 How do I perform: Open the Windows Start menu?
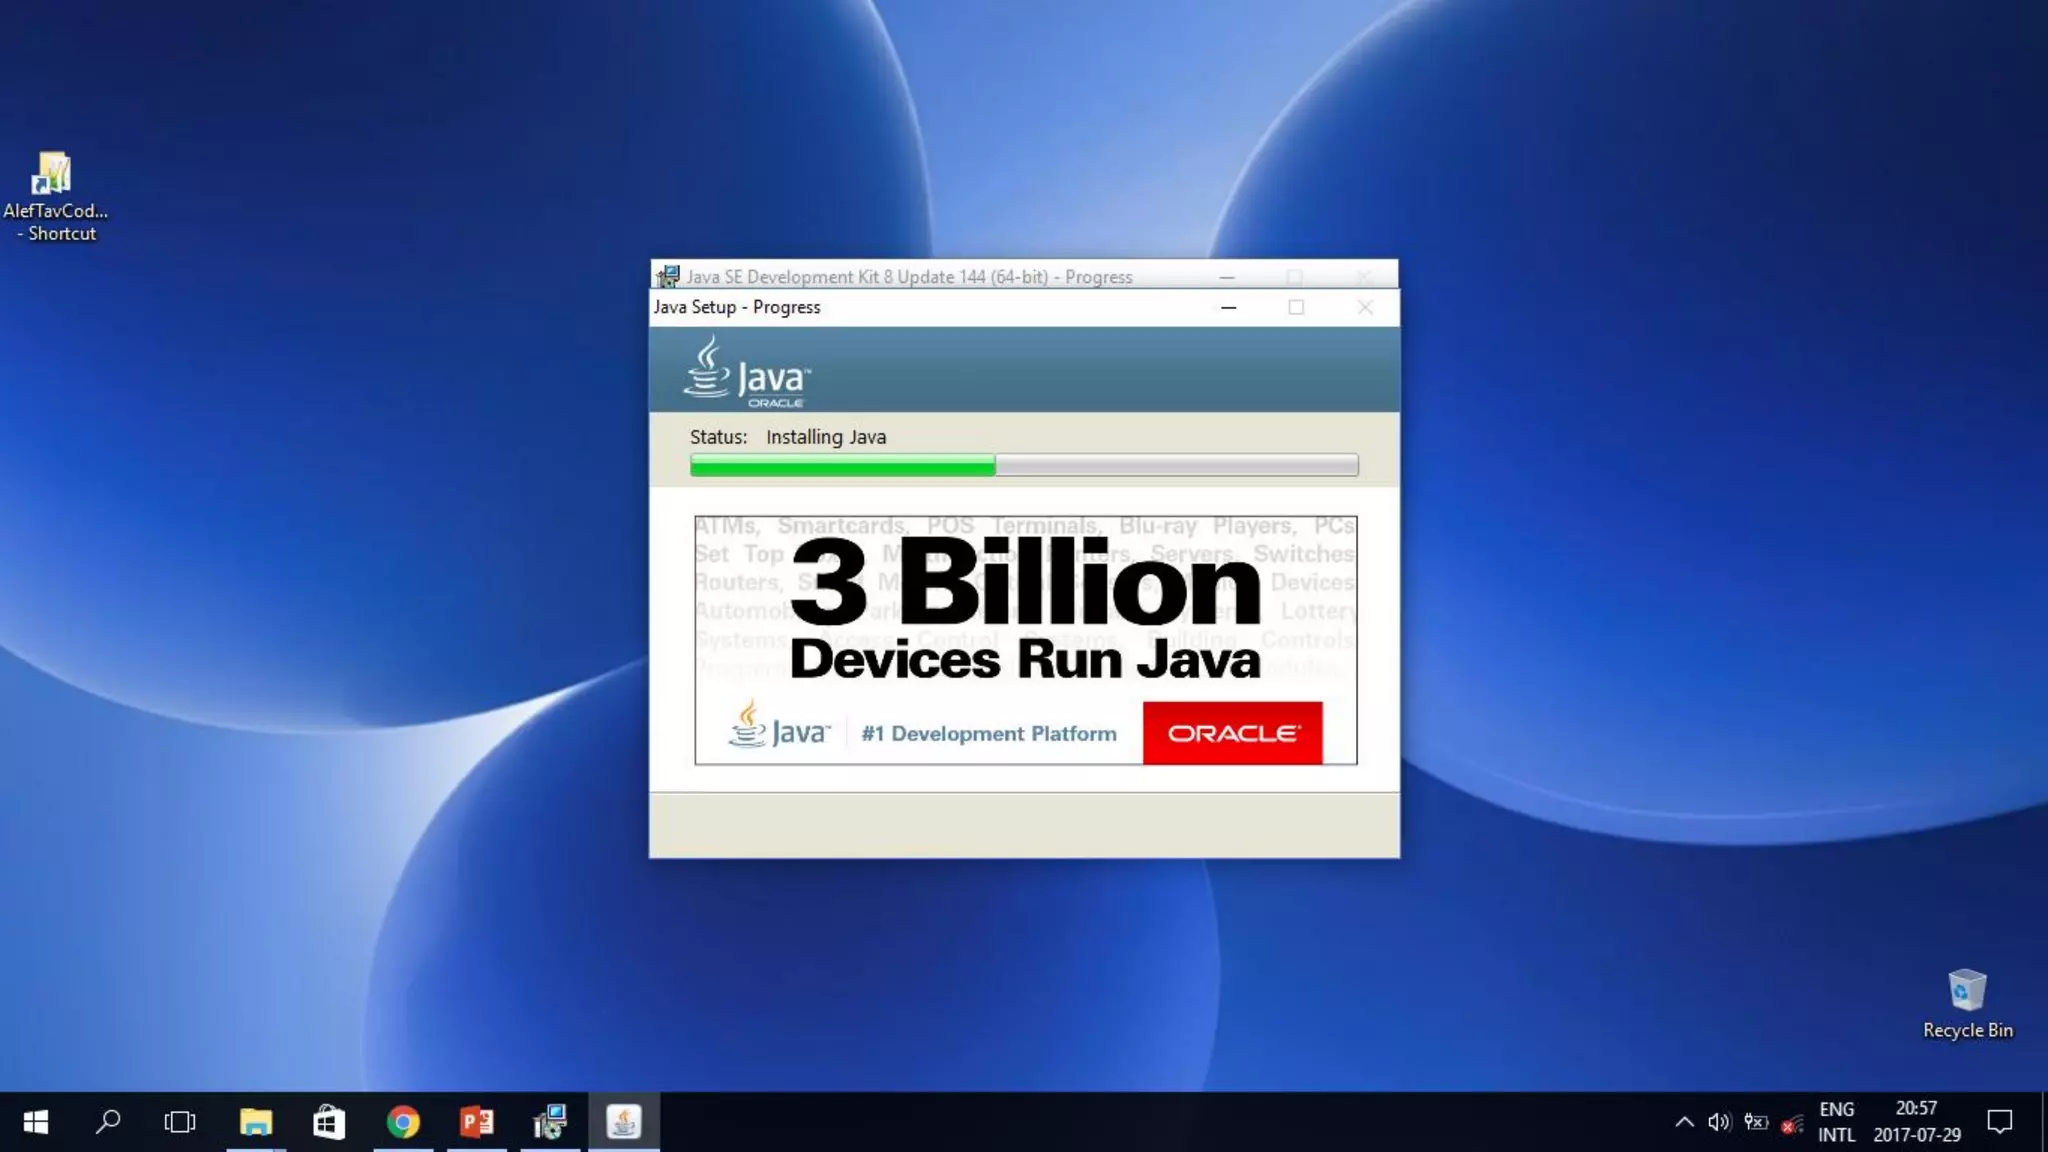pyautogui.click(x=36, y=1122)
